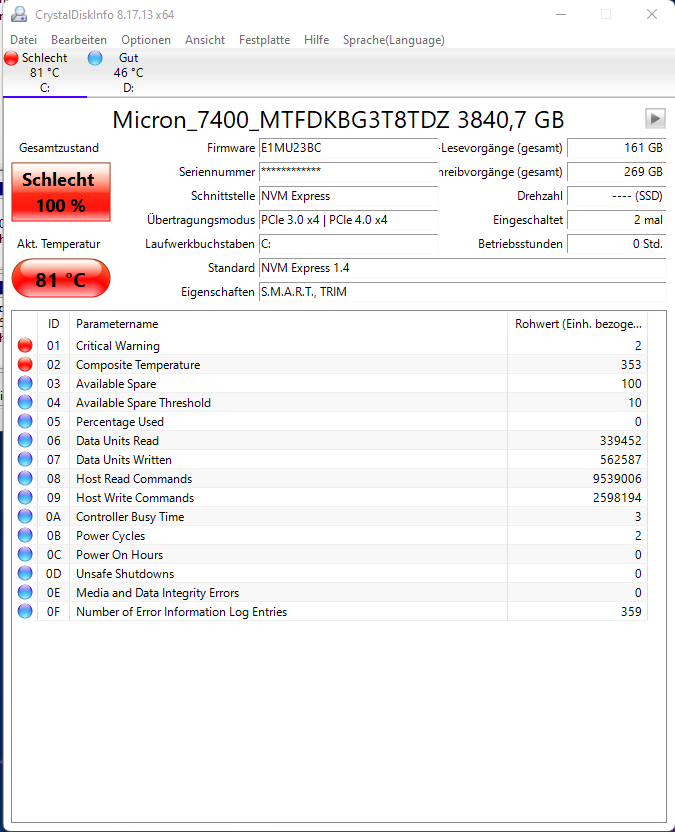This screenshot has height=832, width=675.
Task: Click blue status icon for Controller Busy Time
Action: [x=25, y=516]
